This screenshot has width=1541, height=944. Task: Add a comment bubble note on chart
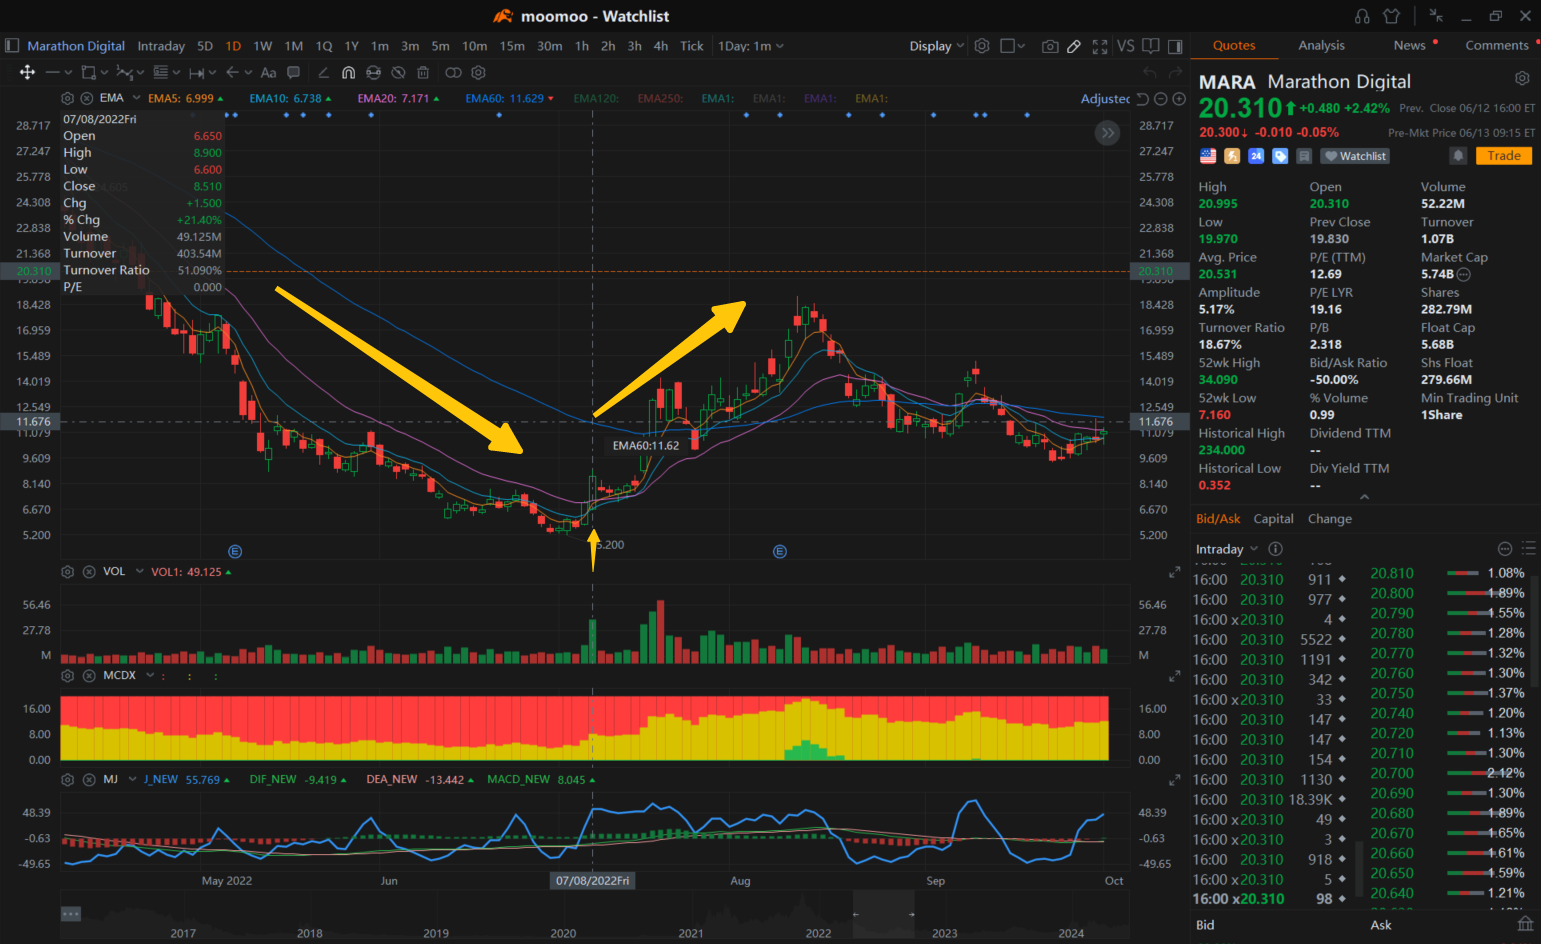click(293, 72)
